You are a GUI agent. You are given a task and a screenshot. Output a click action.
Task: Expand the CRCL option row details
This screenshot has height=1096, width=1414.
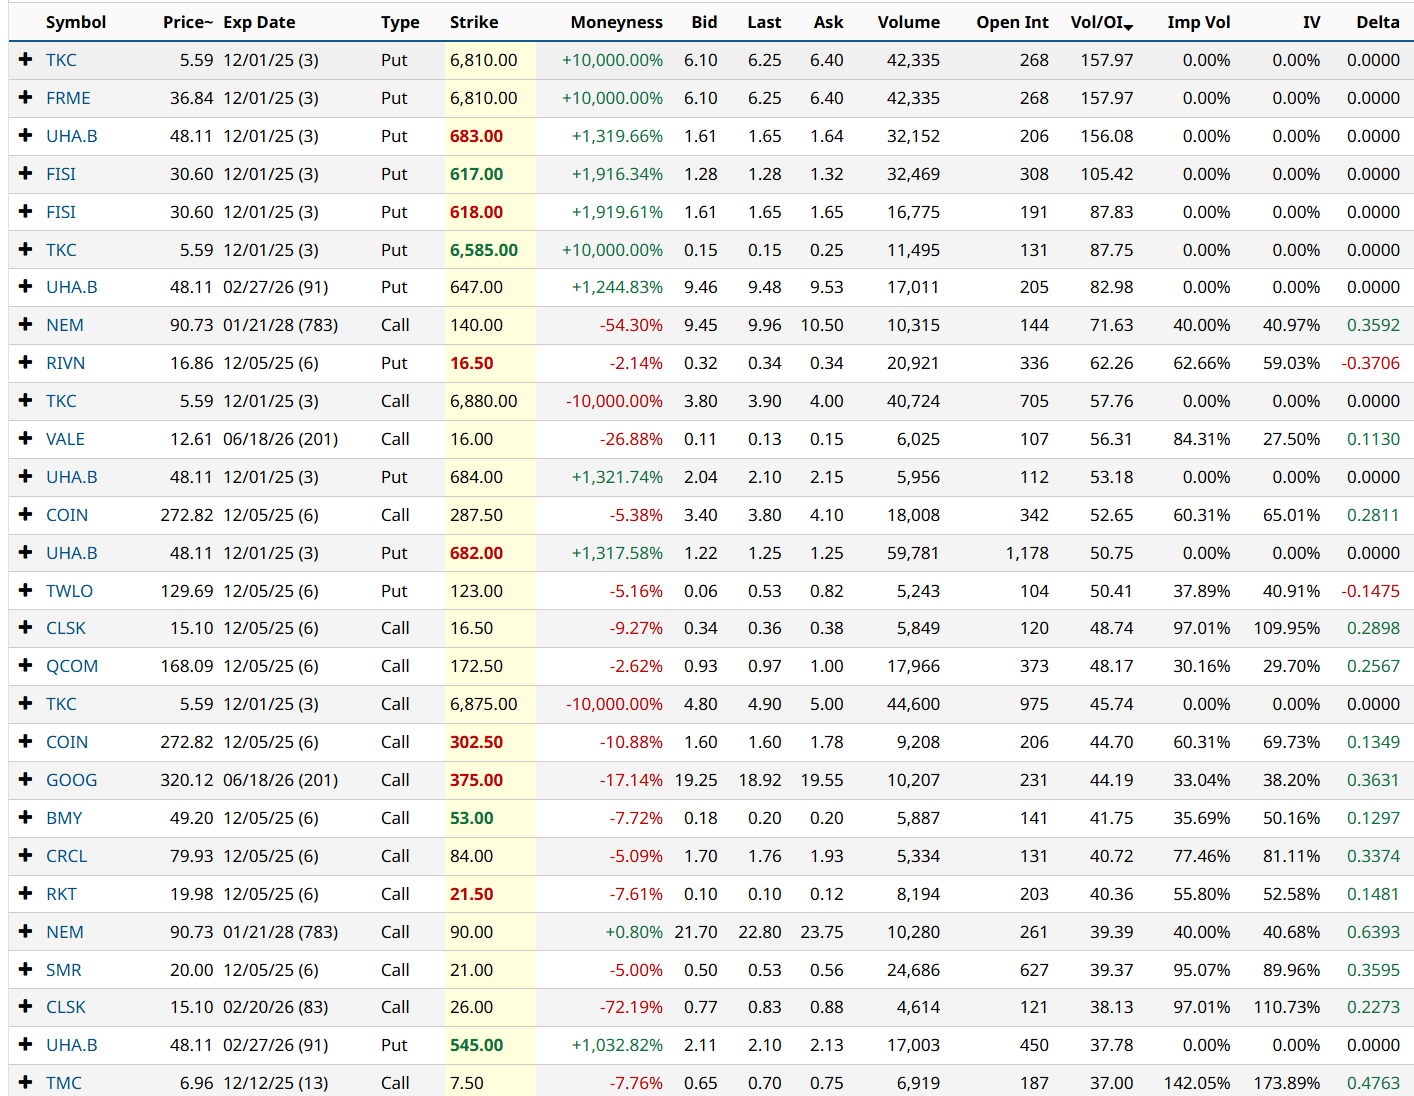[26, 856]
